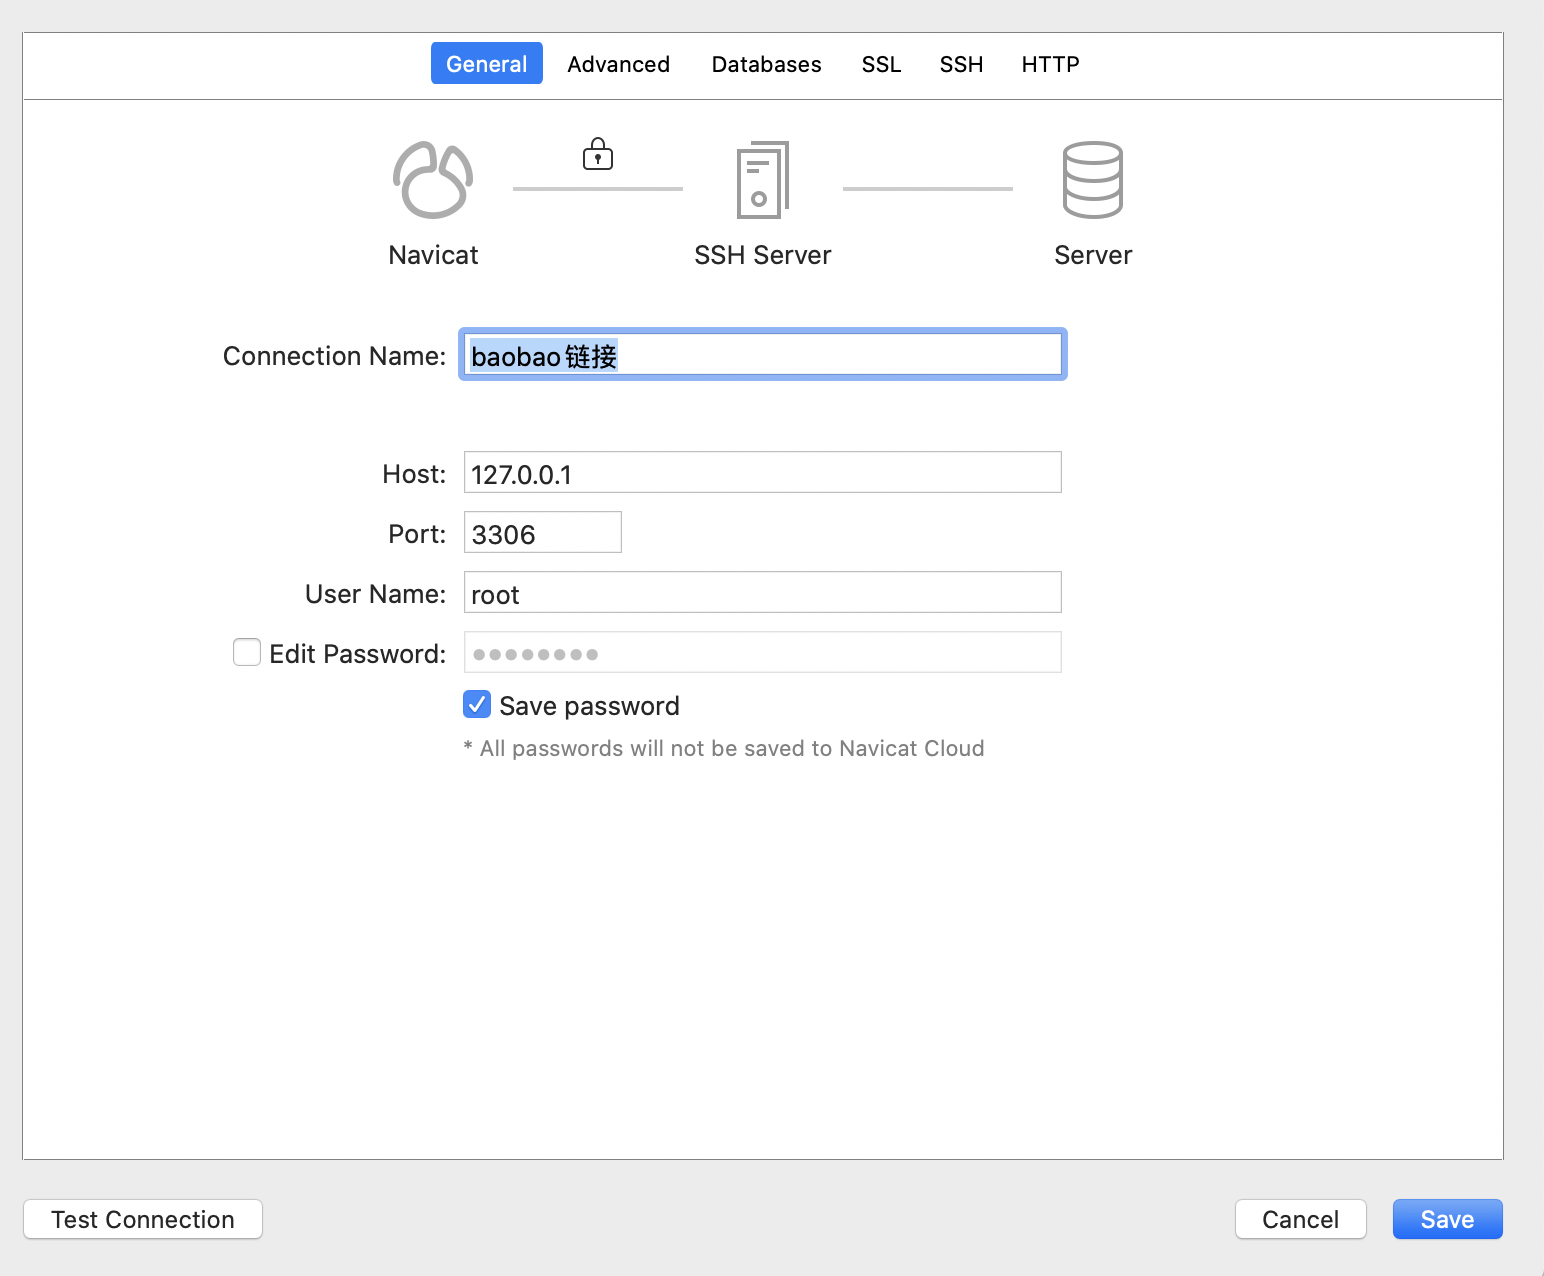This screenshot has height=1276, width=1544.
Task: Click the User Name field
Action: (762, 593)
